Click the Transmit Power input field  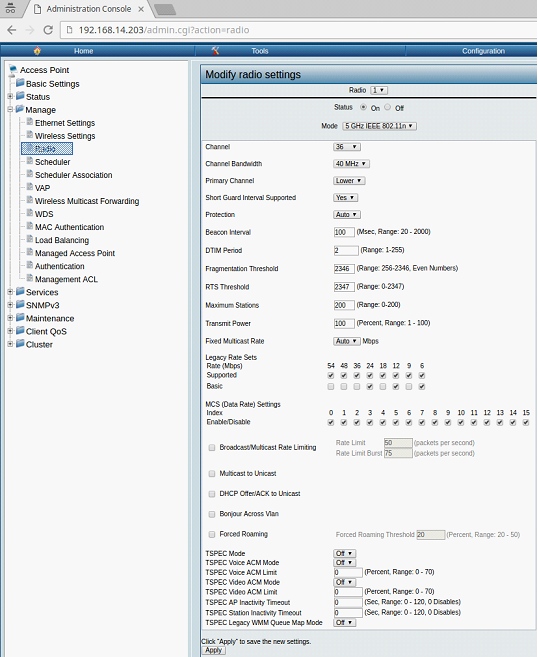click(x=344, y=323)
